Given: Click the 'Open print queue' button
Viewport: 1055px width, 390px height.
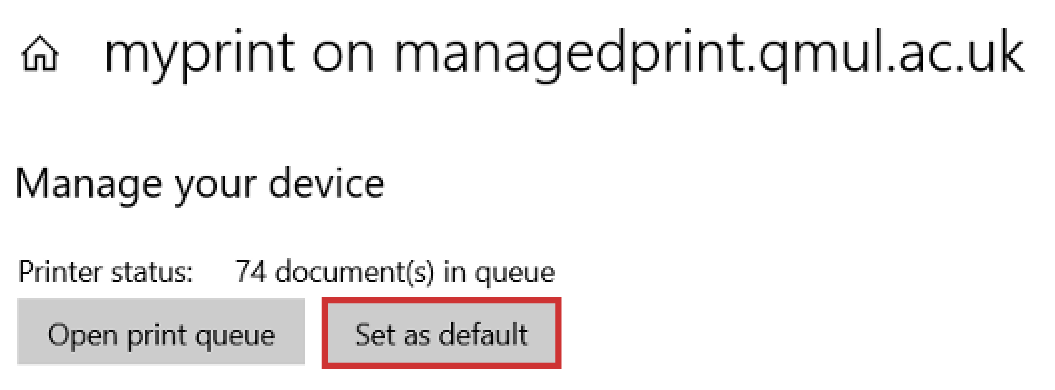Looking at the screenshot, I should 161,332.
